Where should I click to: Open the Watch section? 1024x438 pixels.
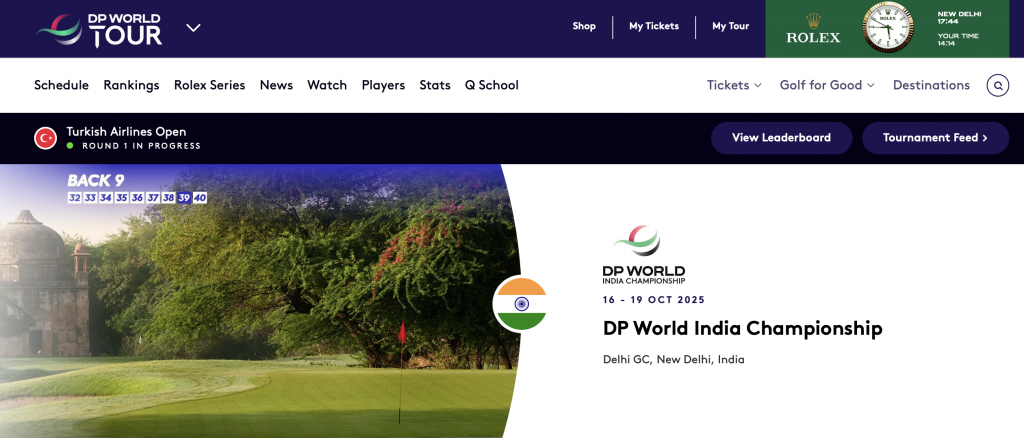(x=327, y=85)
